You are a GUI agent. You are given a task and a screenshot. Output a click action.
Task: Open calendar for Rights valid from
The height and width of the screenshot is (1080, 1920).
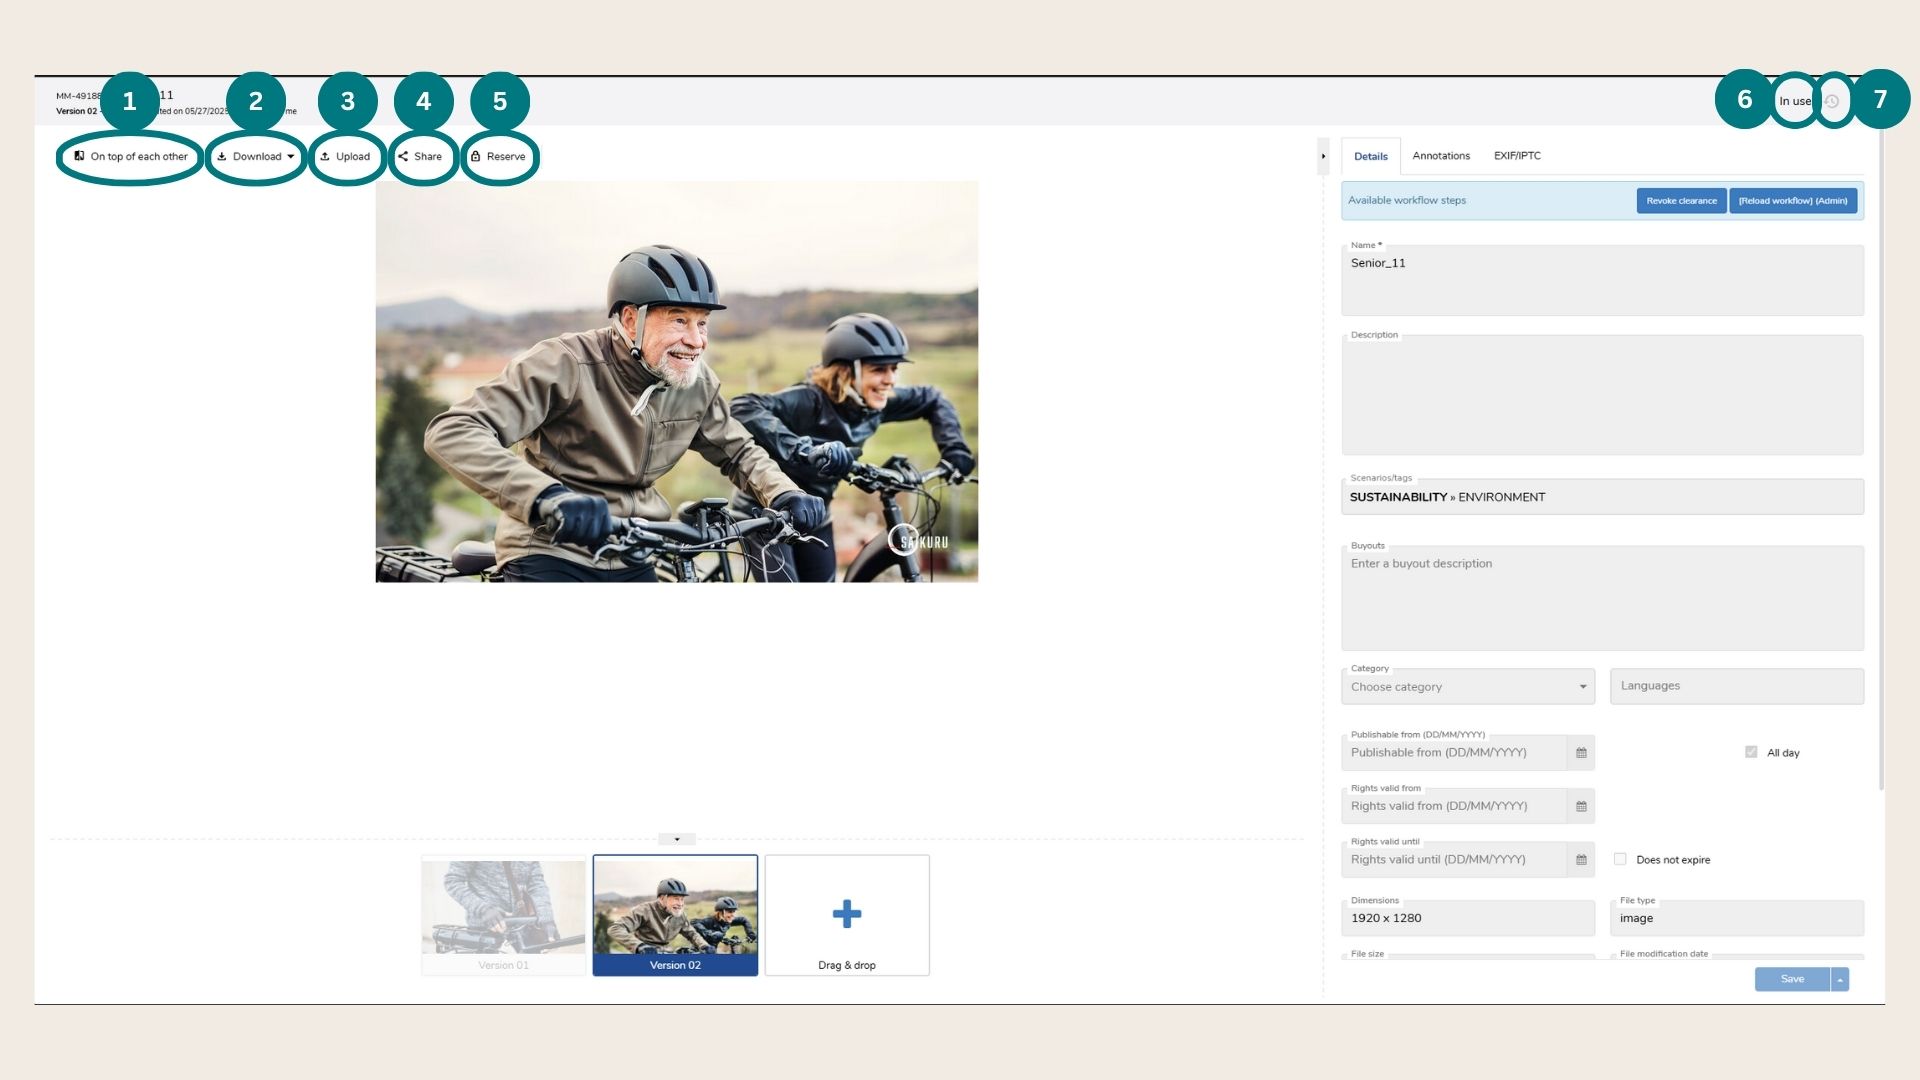[x=1581, y=806]
